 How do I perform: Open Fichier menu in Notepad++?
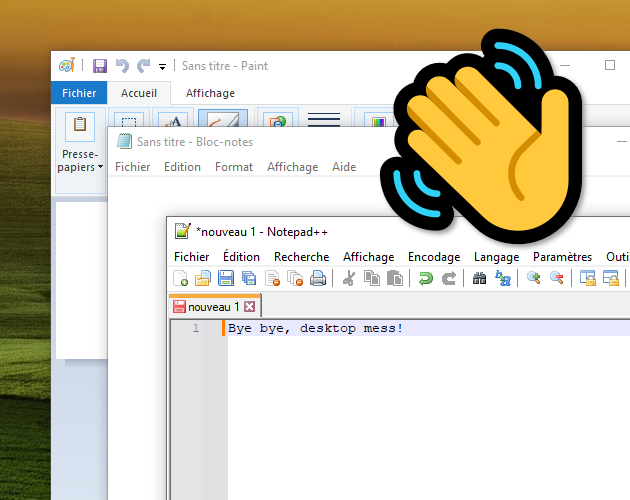pyautogui.click(x=191, y=257)
